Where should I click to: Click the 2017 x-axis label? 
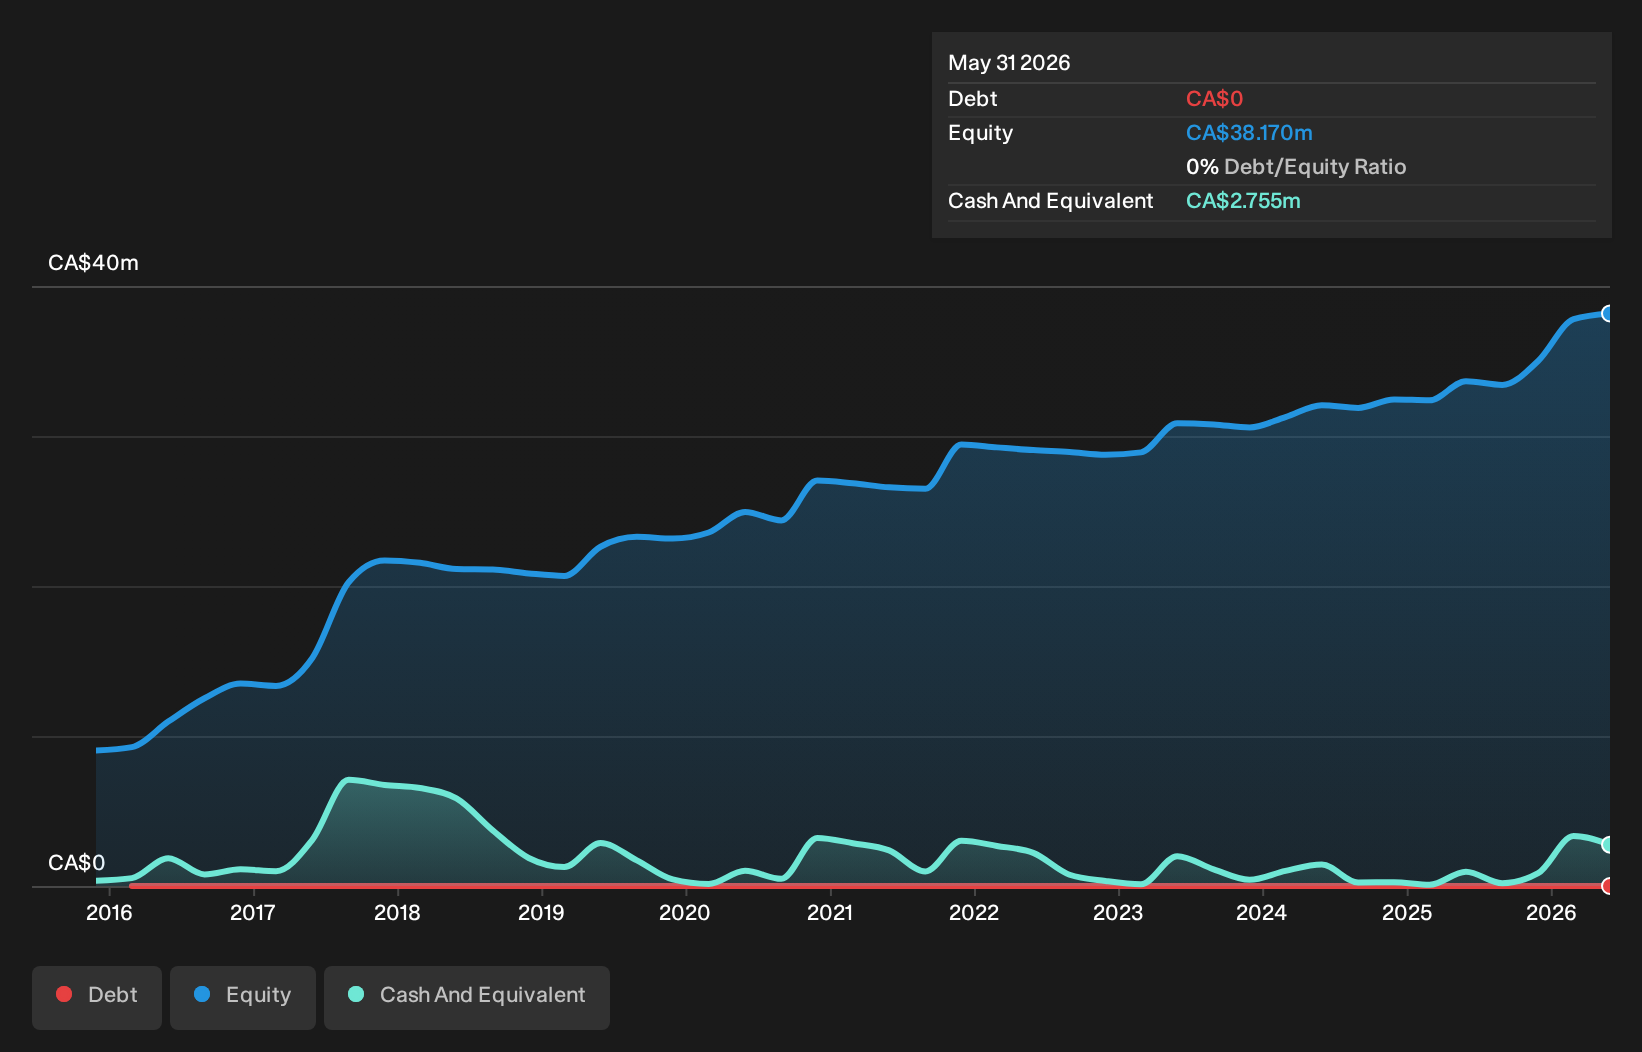(x=253, y=913)
